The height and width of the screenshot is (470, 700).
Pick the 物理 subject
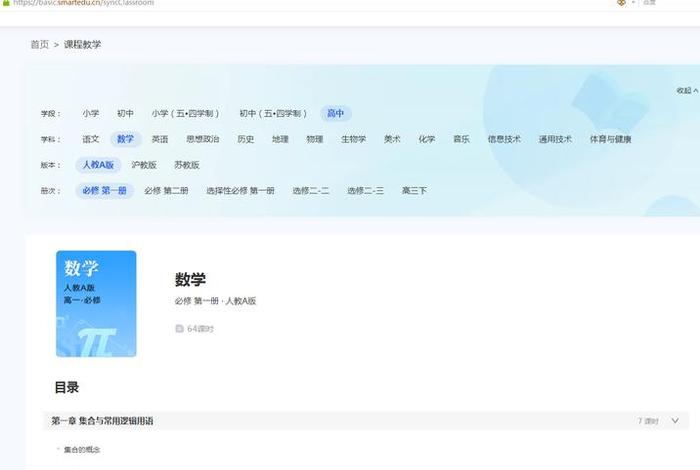click(315, 139)
